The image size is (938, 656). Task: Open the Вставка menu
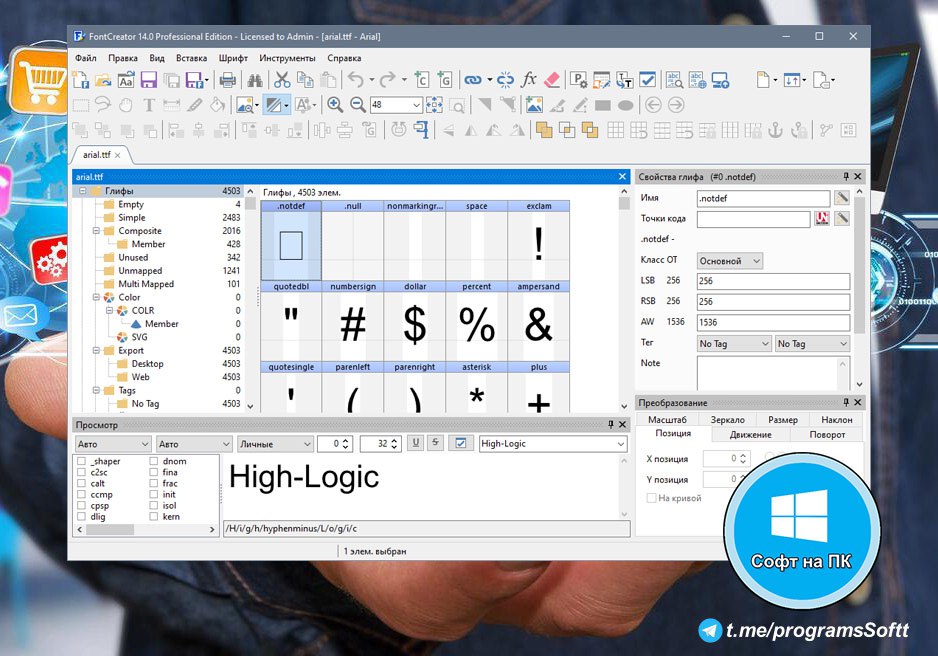[191, 58]
